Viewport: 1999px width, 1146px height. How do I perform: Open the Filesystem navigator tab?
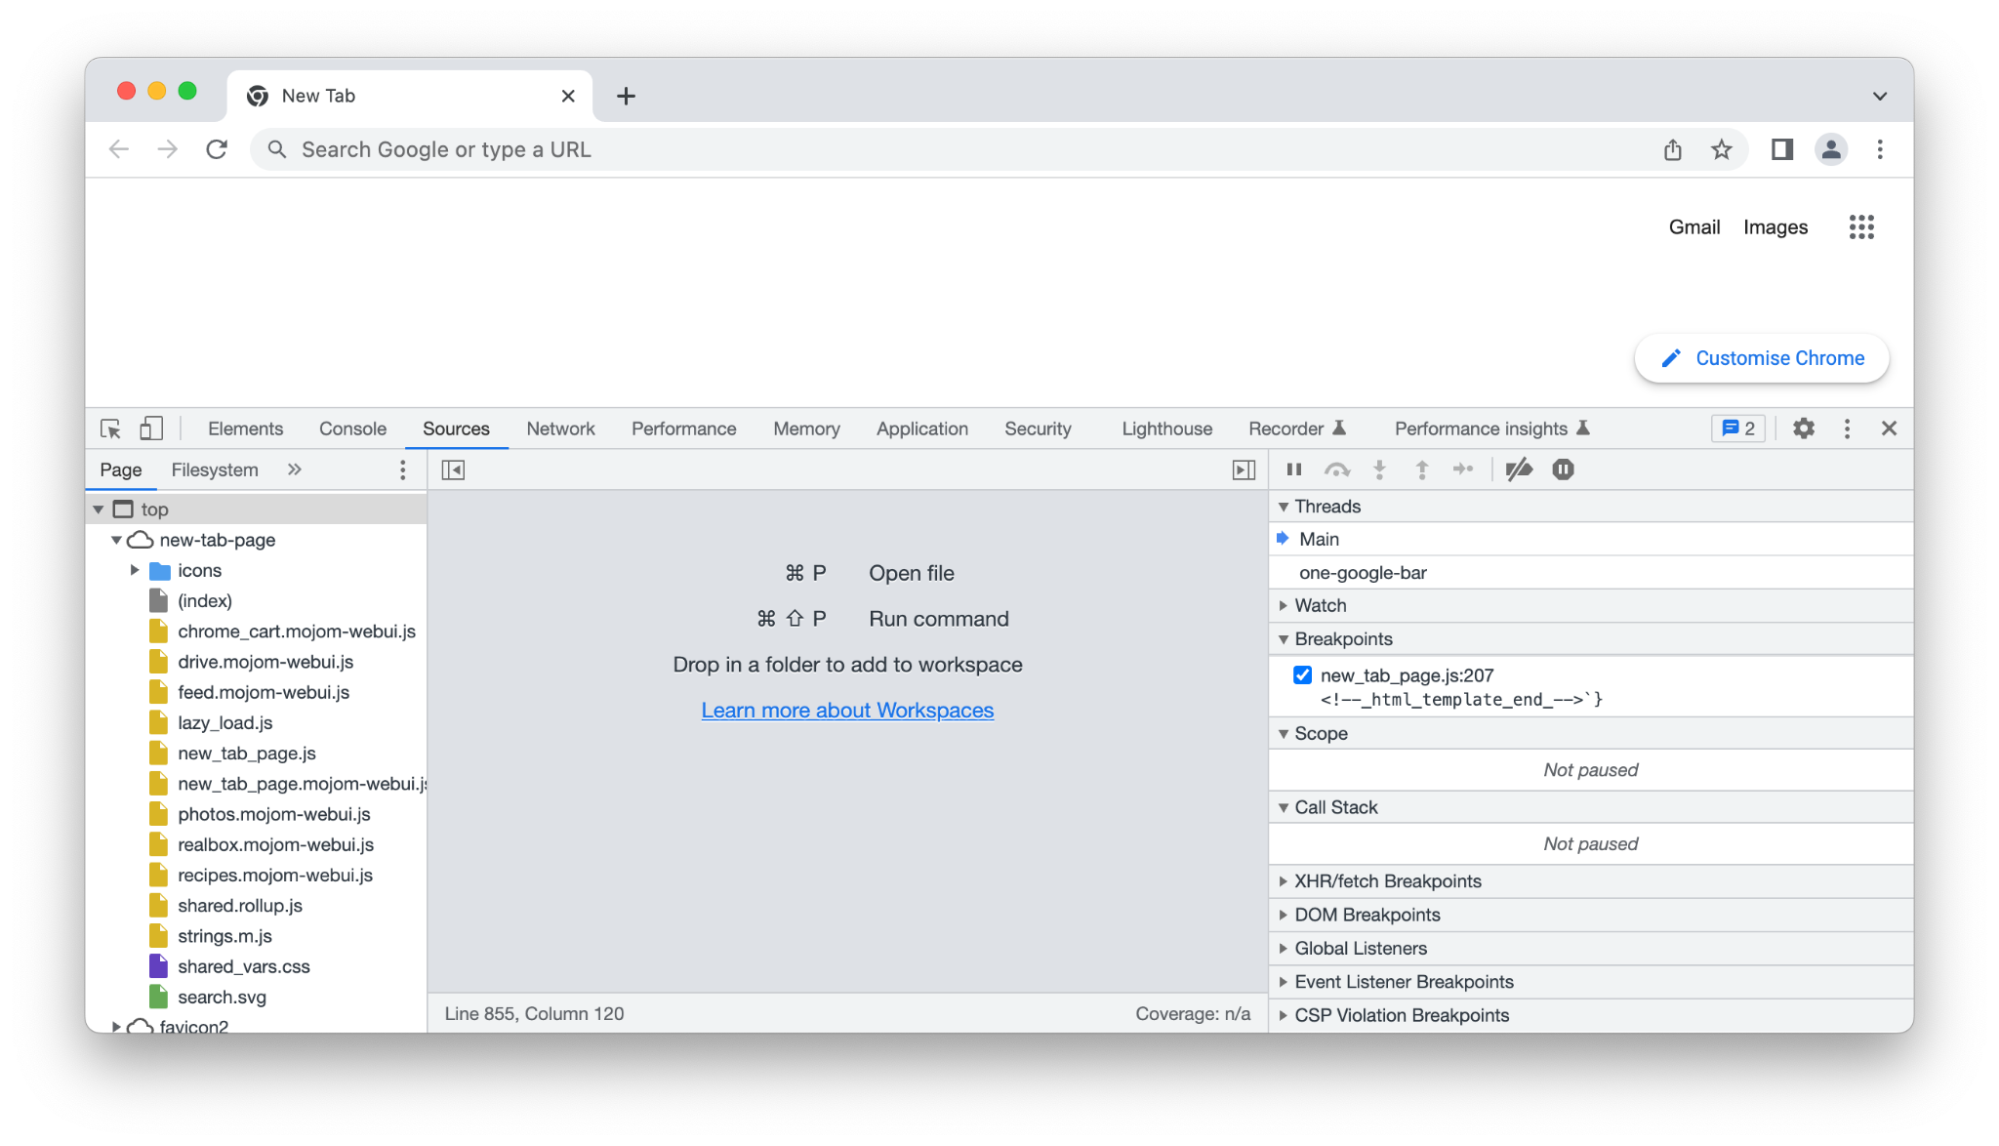[214, 470]
